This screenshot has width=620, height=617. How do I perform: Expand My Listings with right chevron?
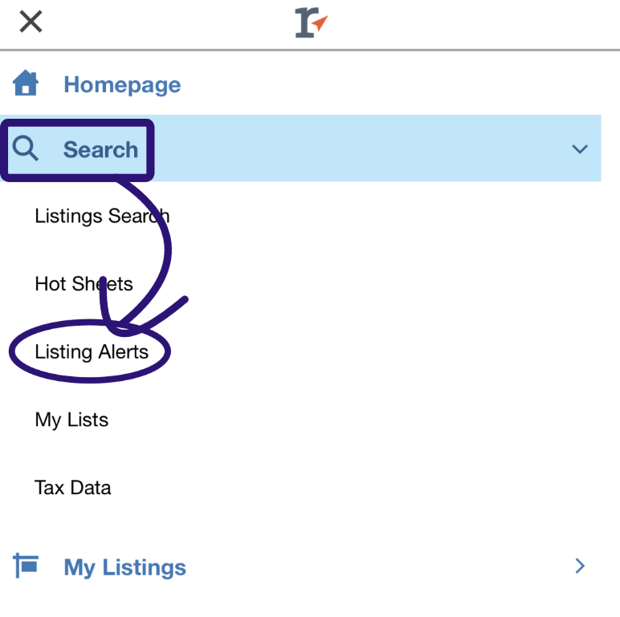(580, 566)
